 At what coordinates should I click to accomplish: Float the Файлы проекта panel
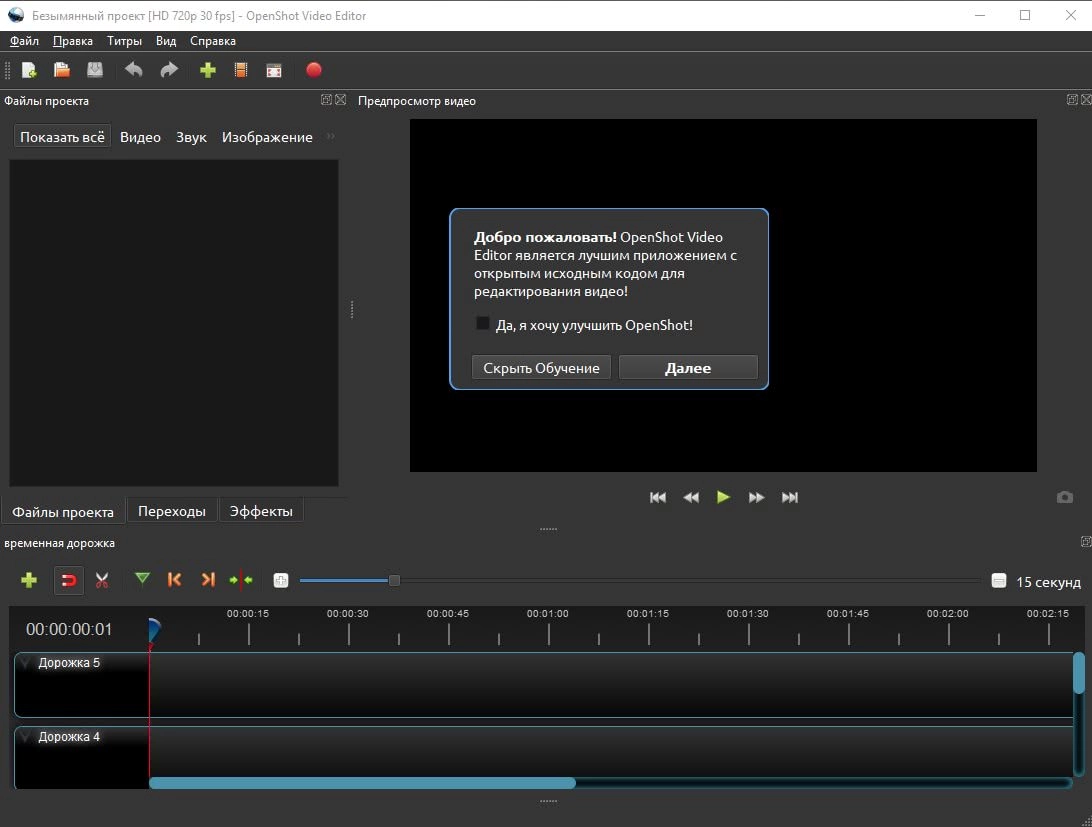click(x=326, y=100)
